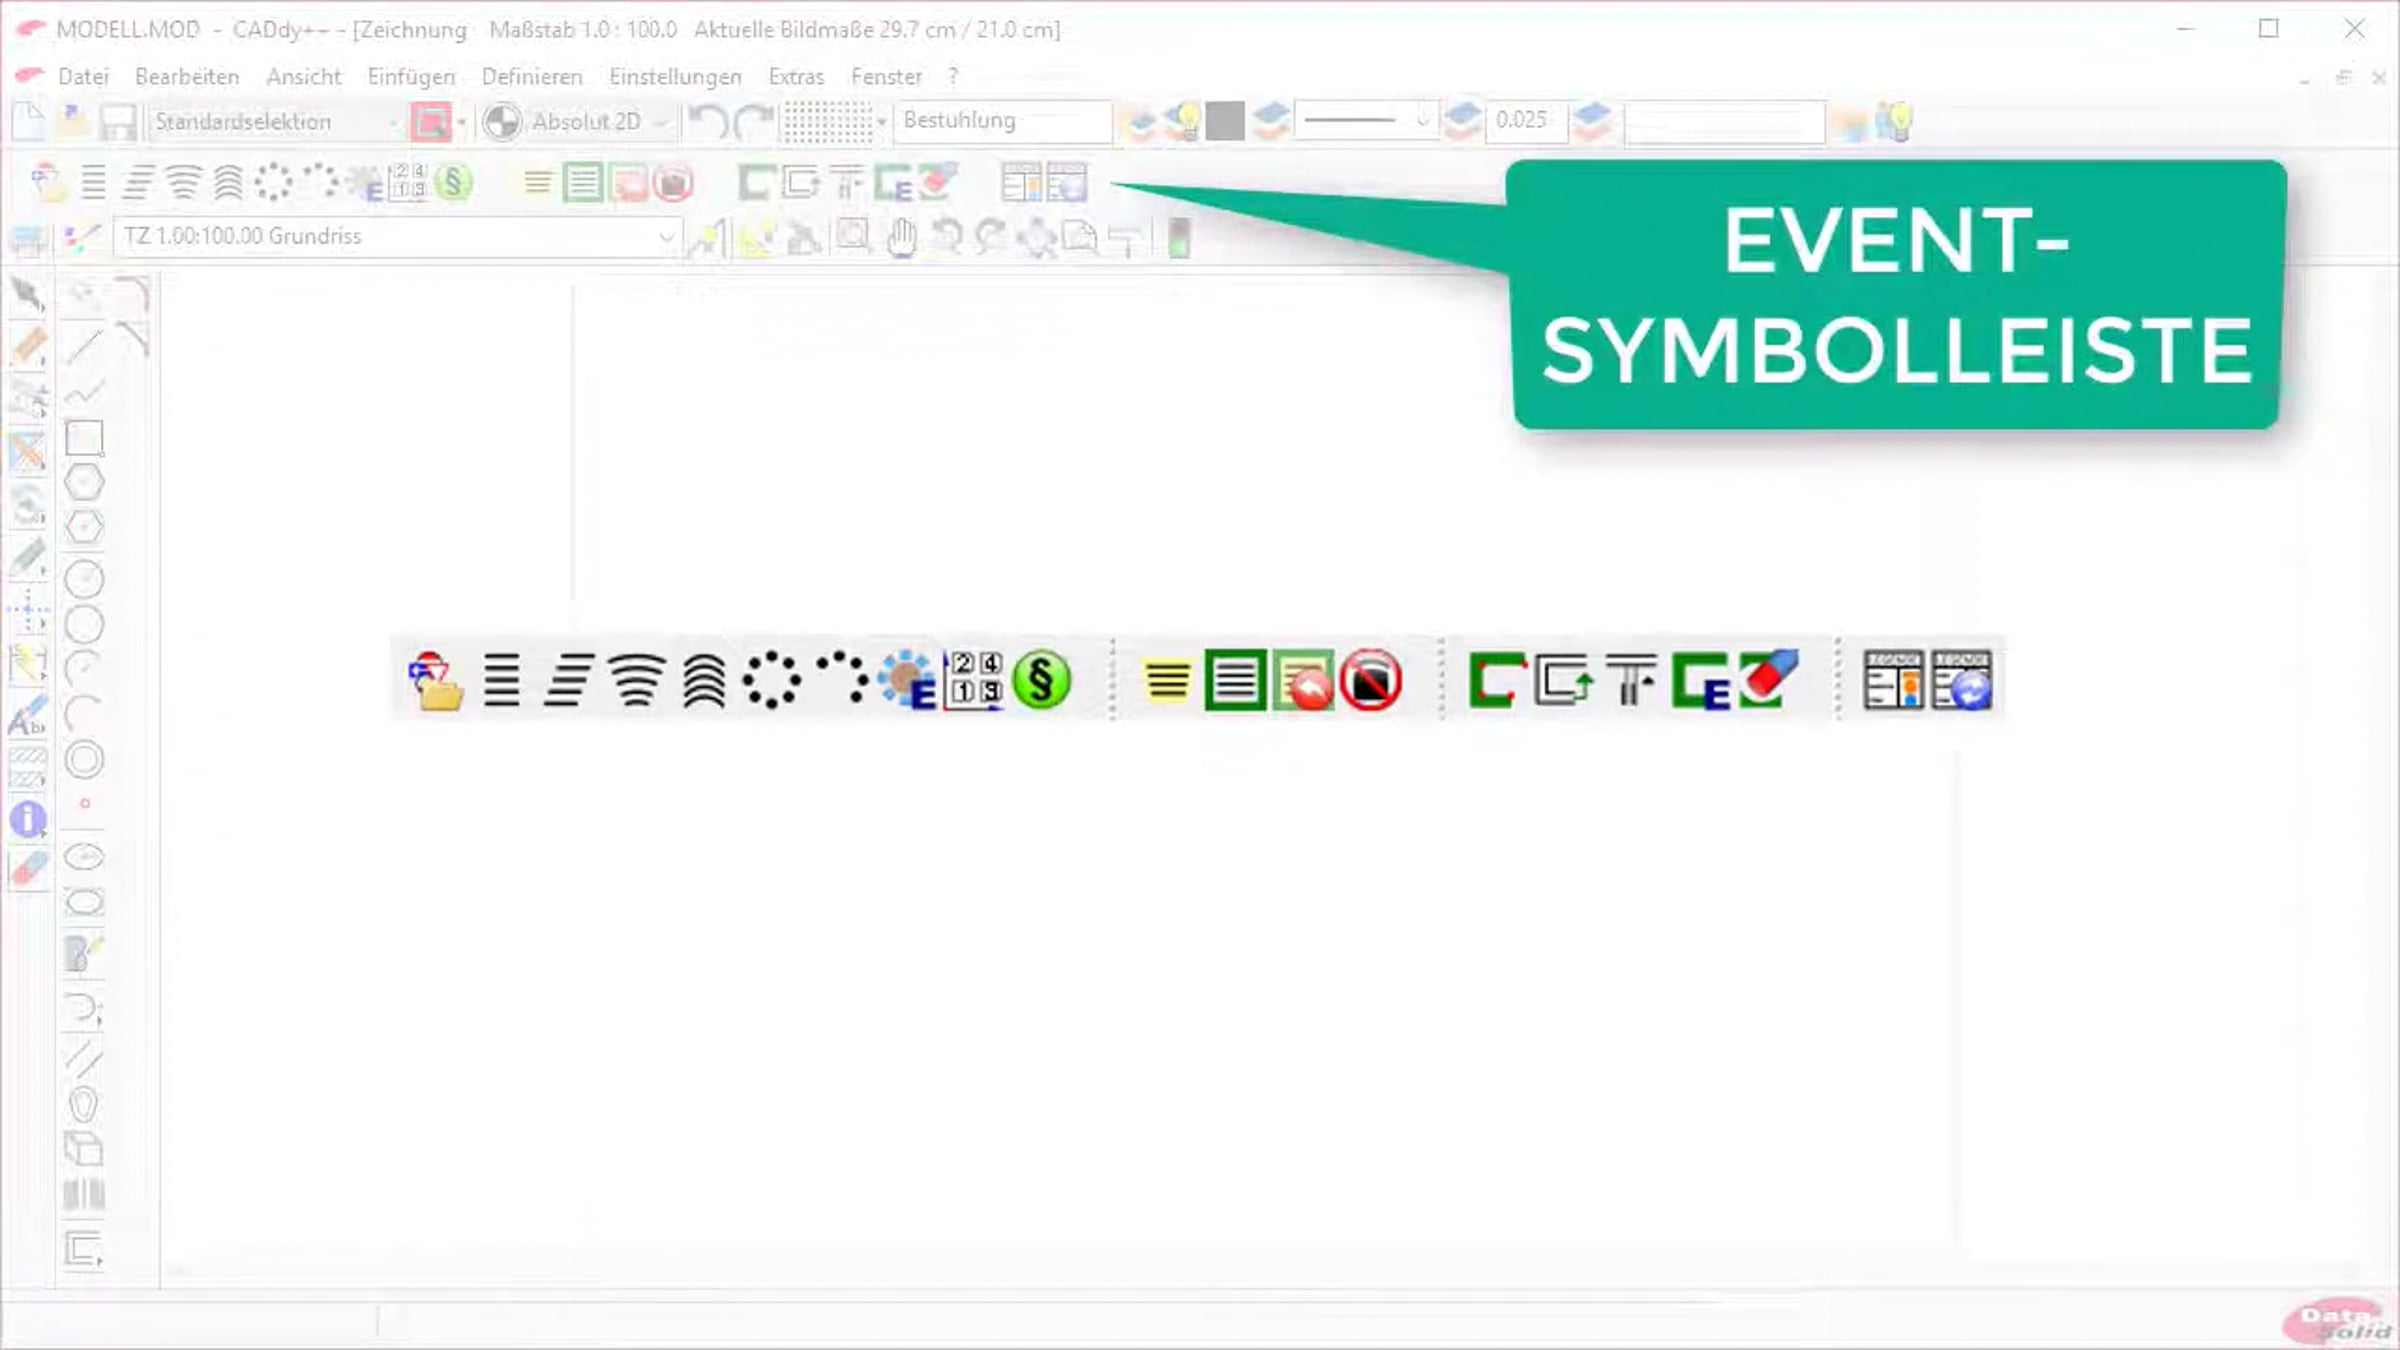Screen dimensions: 2400x1350
Task: Toggle the red selection-window mode button
Action: click(x=430, y=122)
